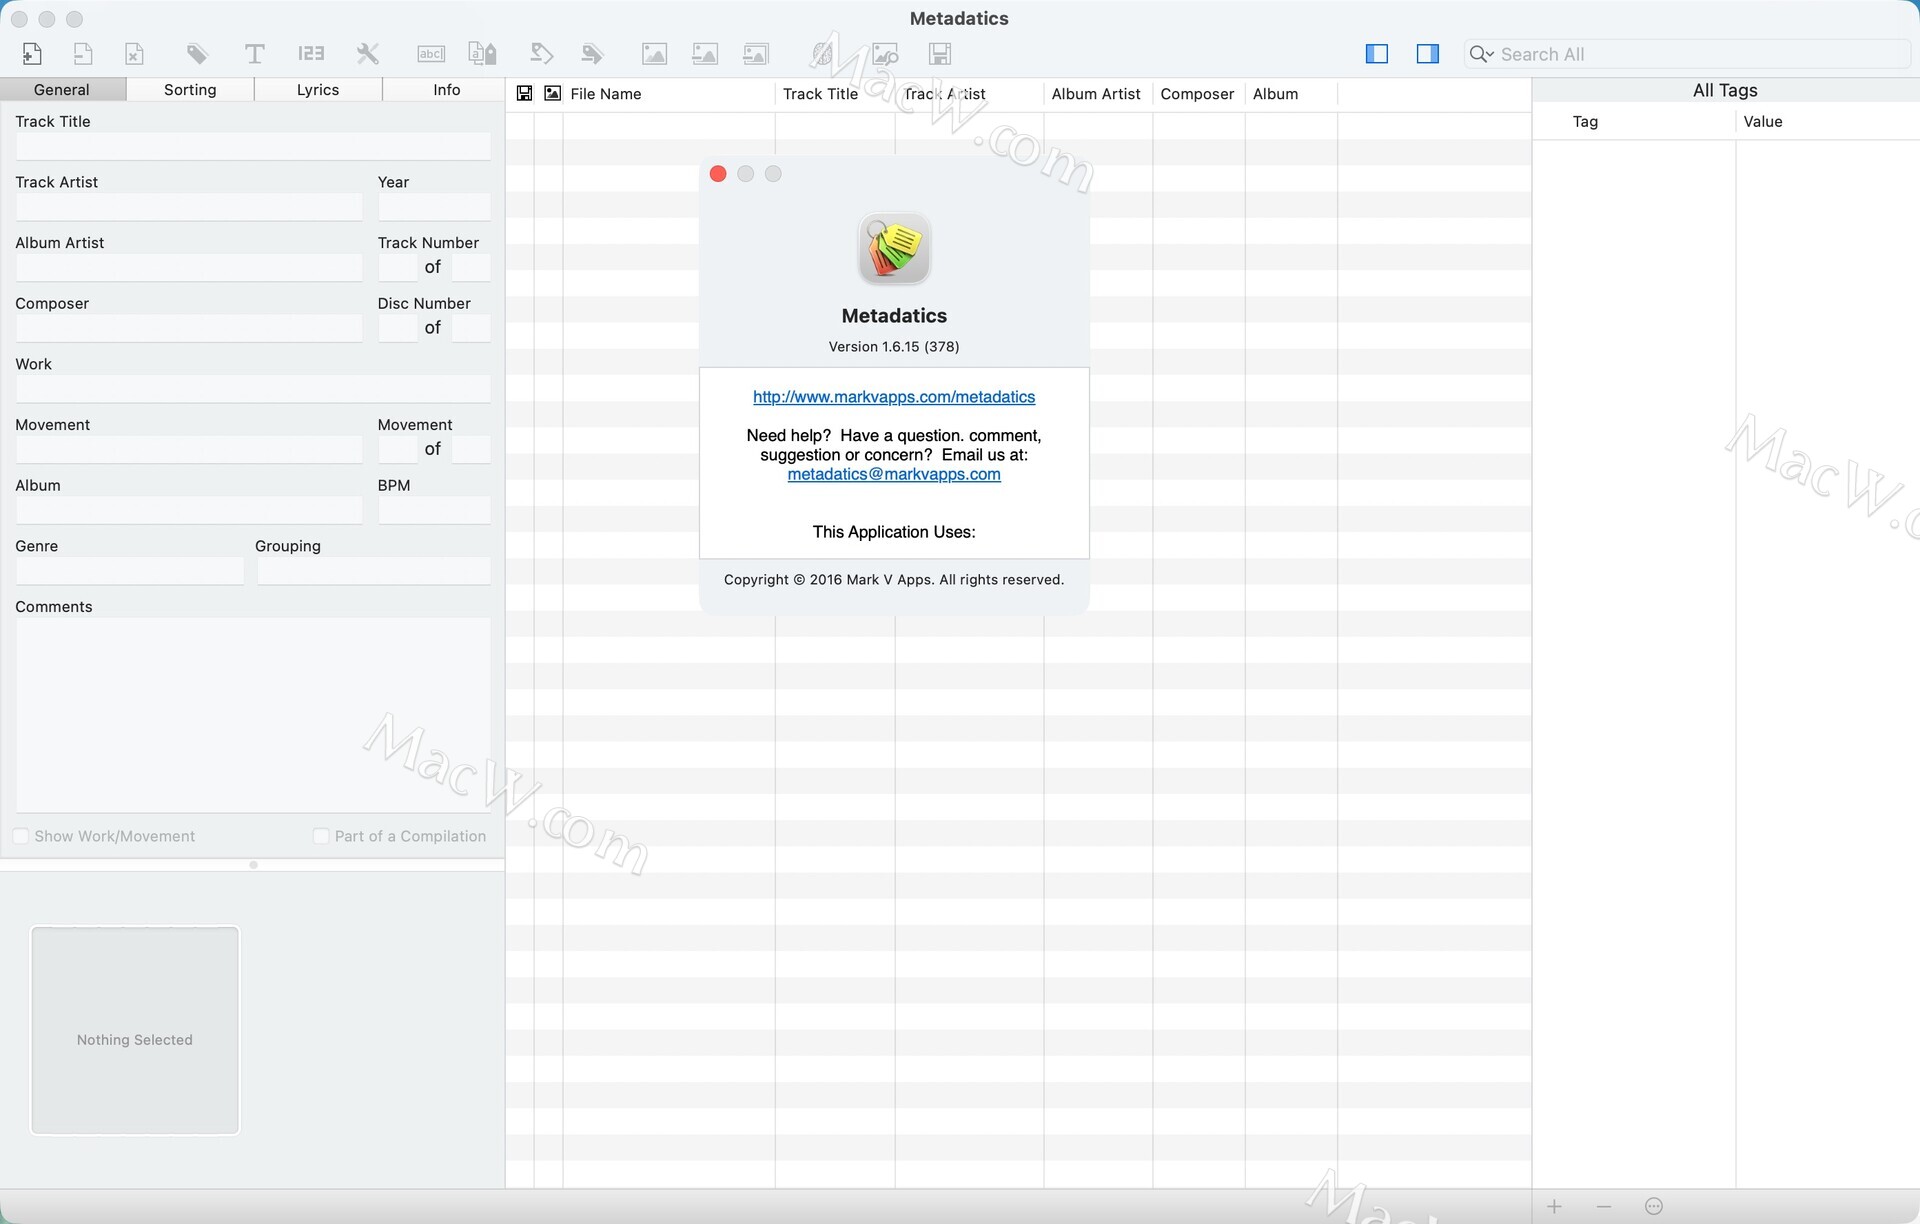Switch to the Sorting tab
The image size is (1920, 1224).
190,90
